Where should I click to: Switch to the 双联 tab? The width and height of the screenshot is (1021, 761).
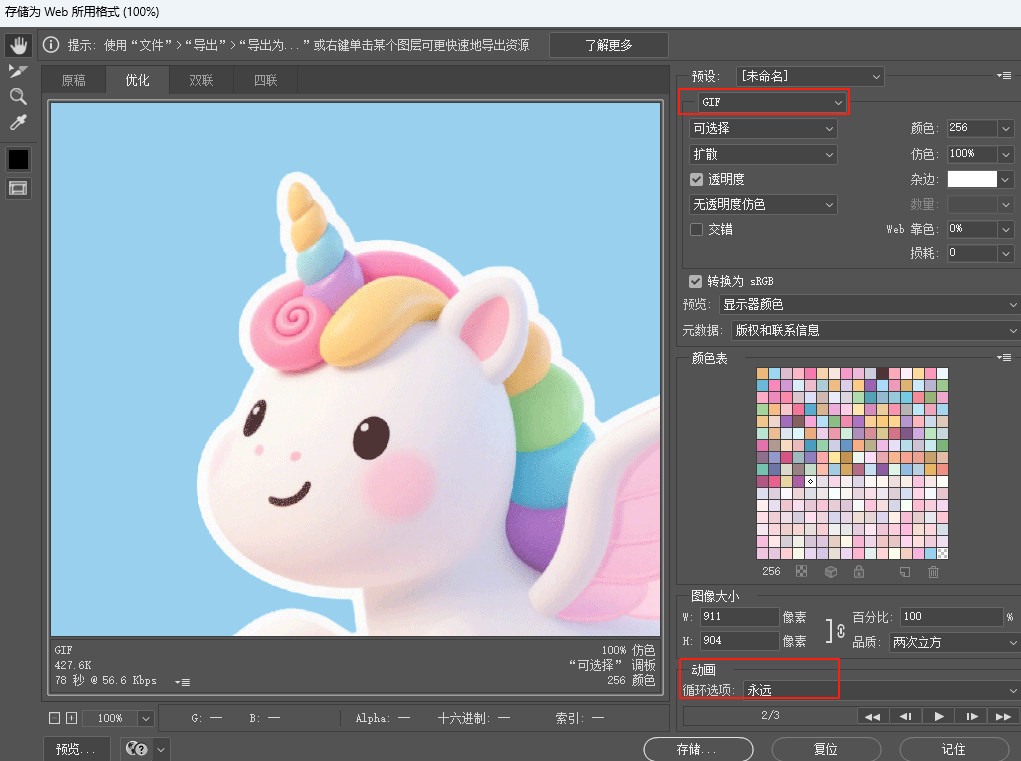(201, 80)
